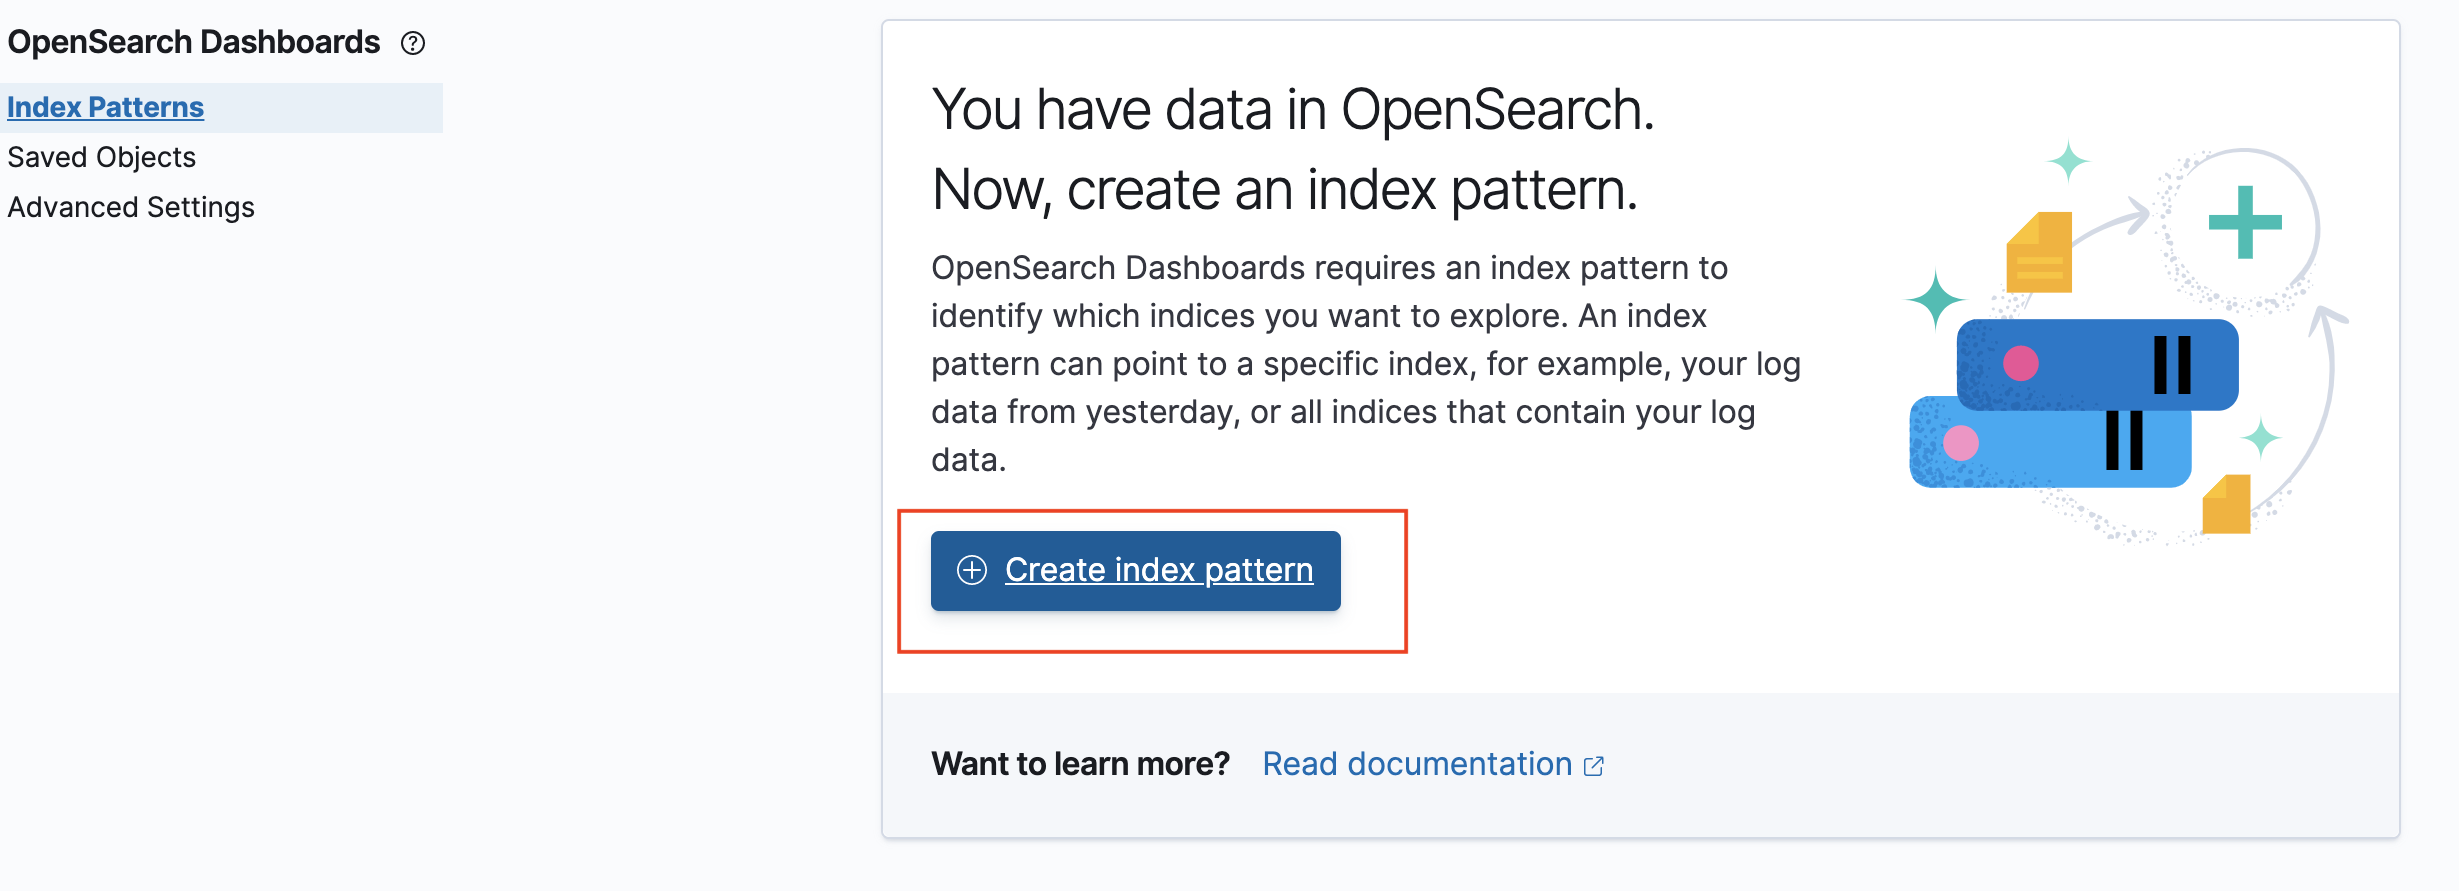Open Saved Objects in the sidebar
The image size is (2459, 891).
(101, 157)
